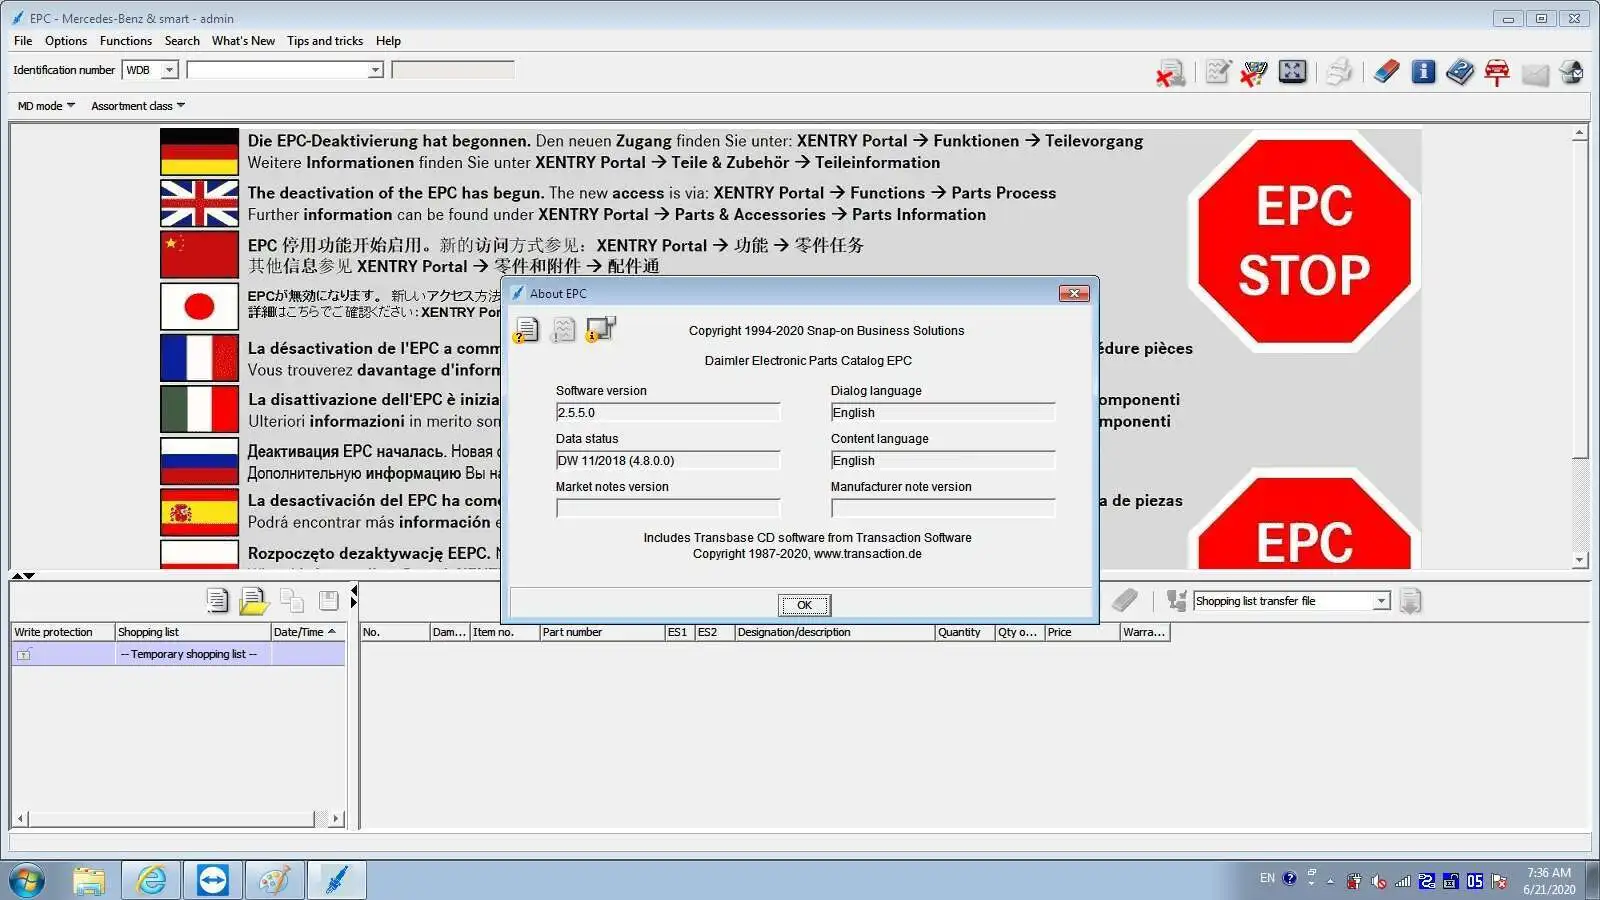This screenshot has height=900, width=1600.
Task: Click the shopping list horizontal scrollbar right arrow
Action: point(336,818)
